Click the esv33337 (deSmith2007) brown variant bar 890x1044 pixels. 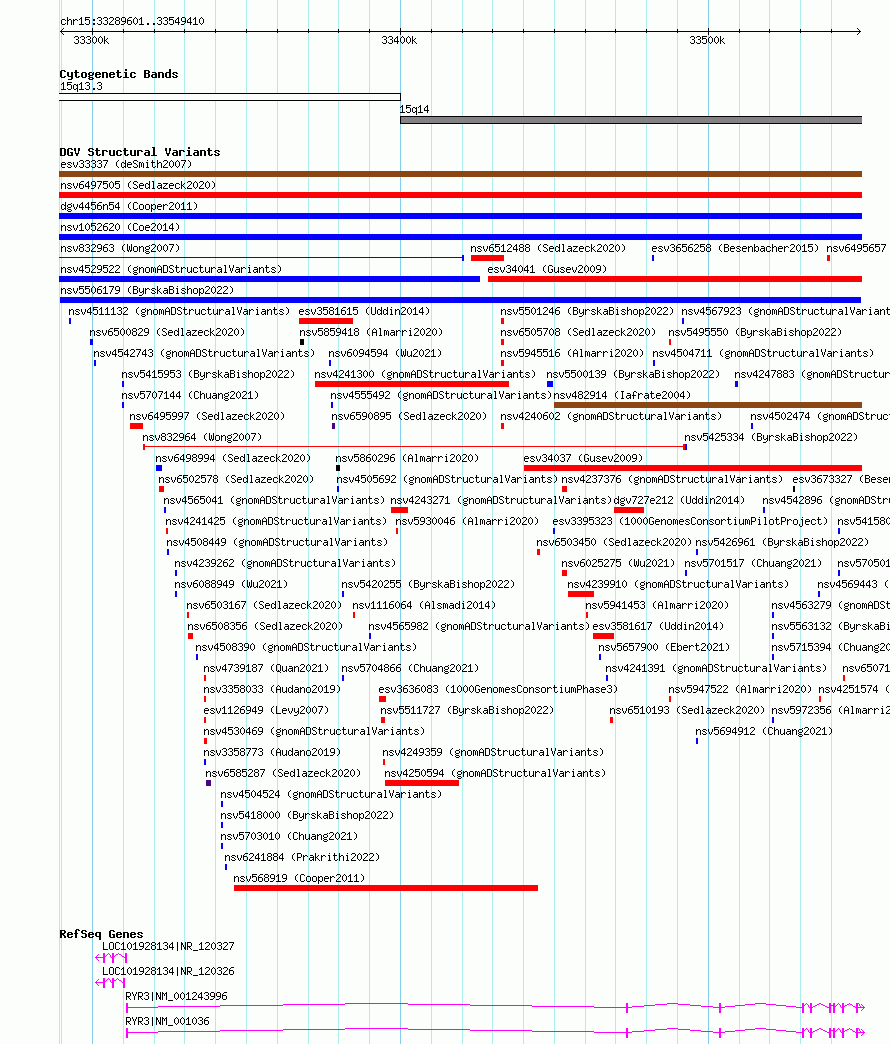[461, 174]
